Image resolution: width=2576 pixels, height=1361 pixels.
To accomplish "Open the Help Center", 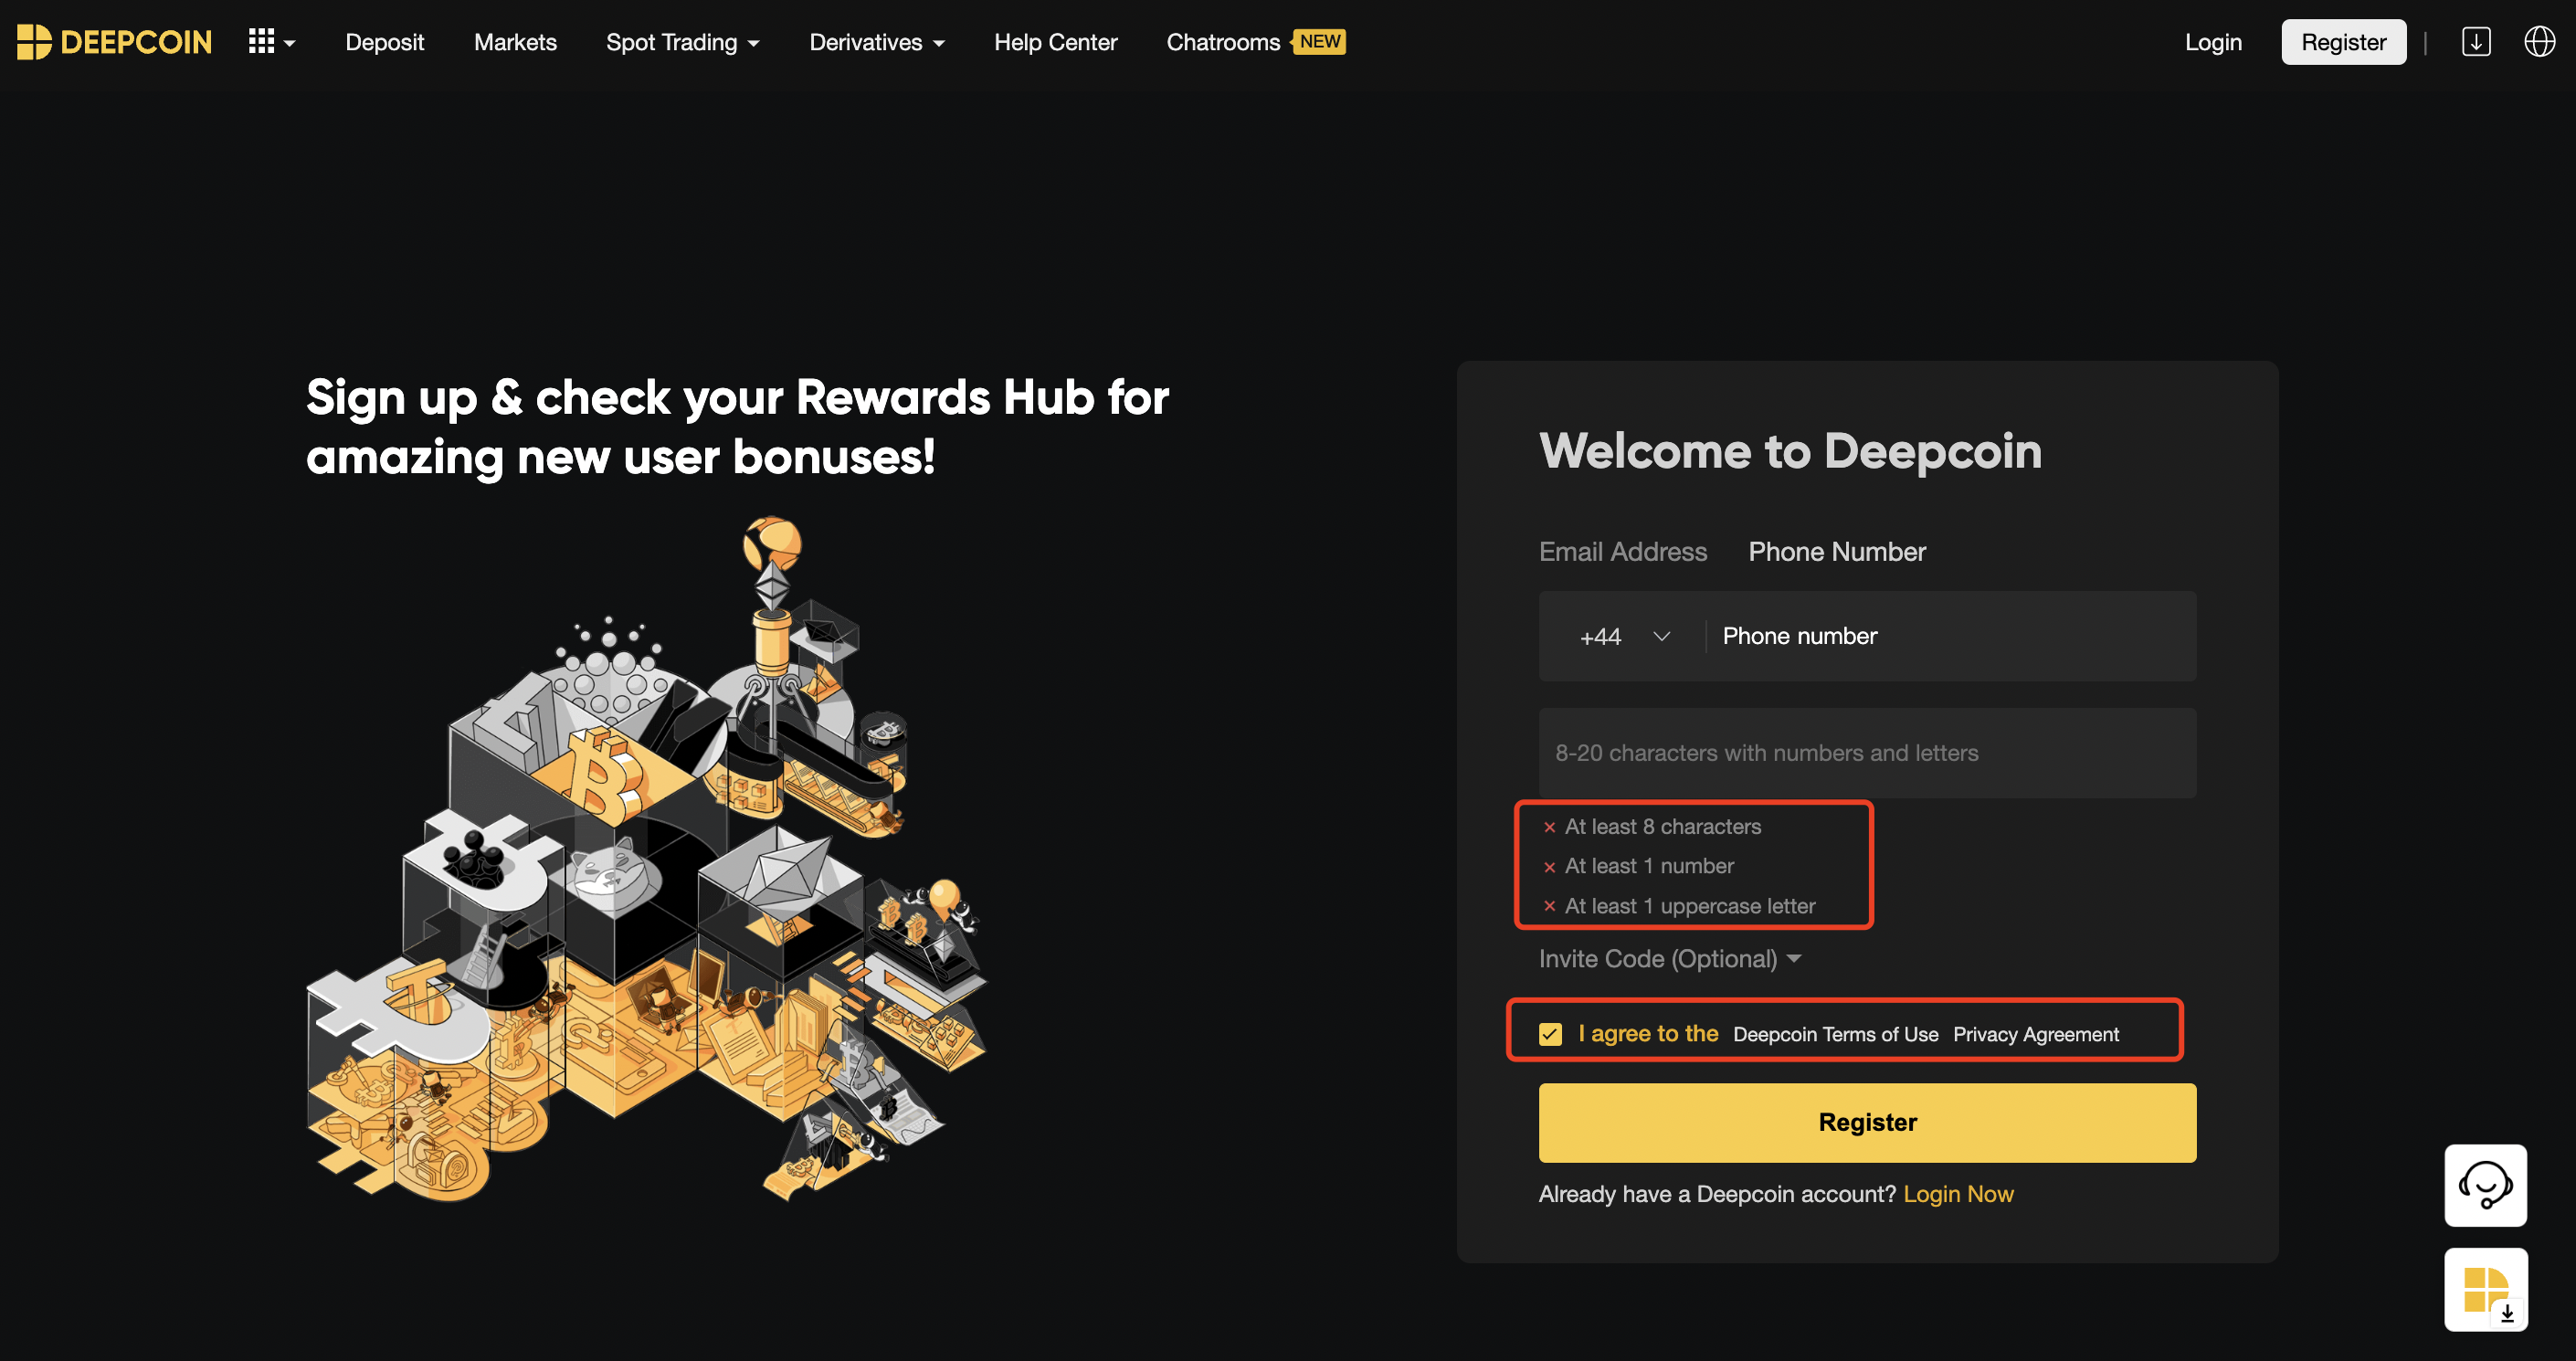I will coord(1055,42).
